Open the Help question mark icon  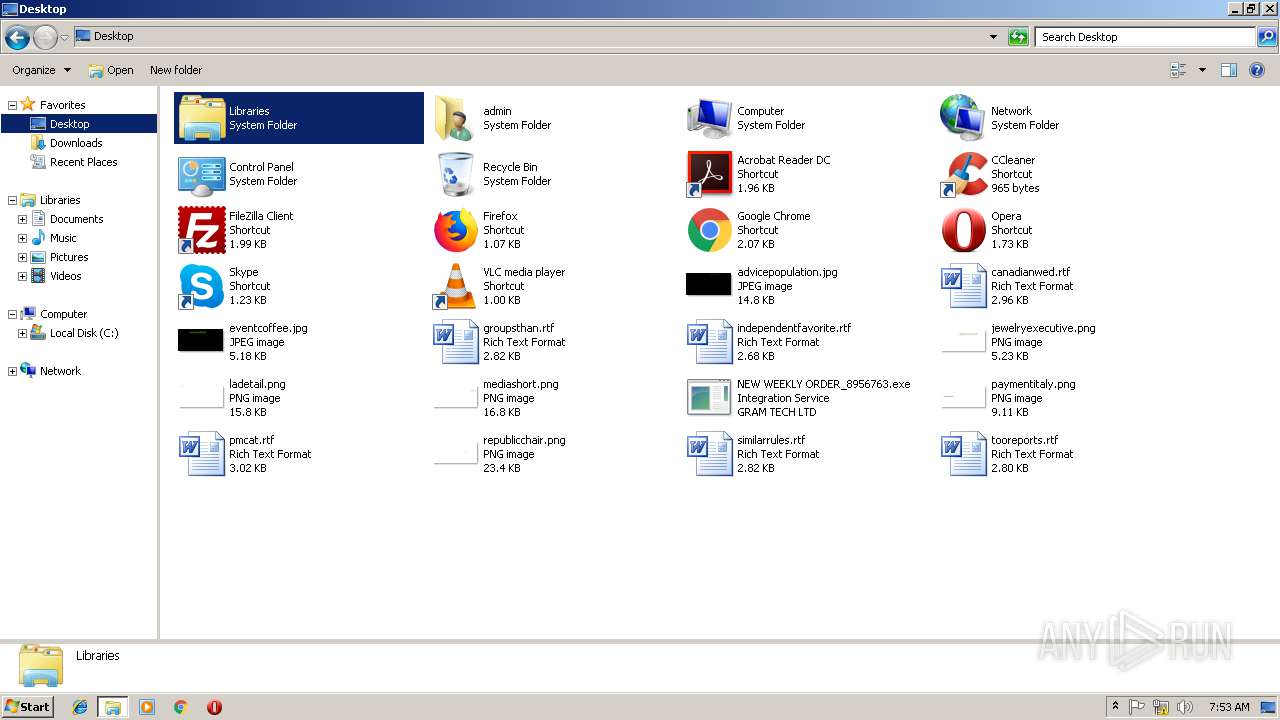(x=1257, y=70)
